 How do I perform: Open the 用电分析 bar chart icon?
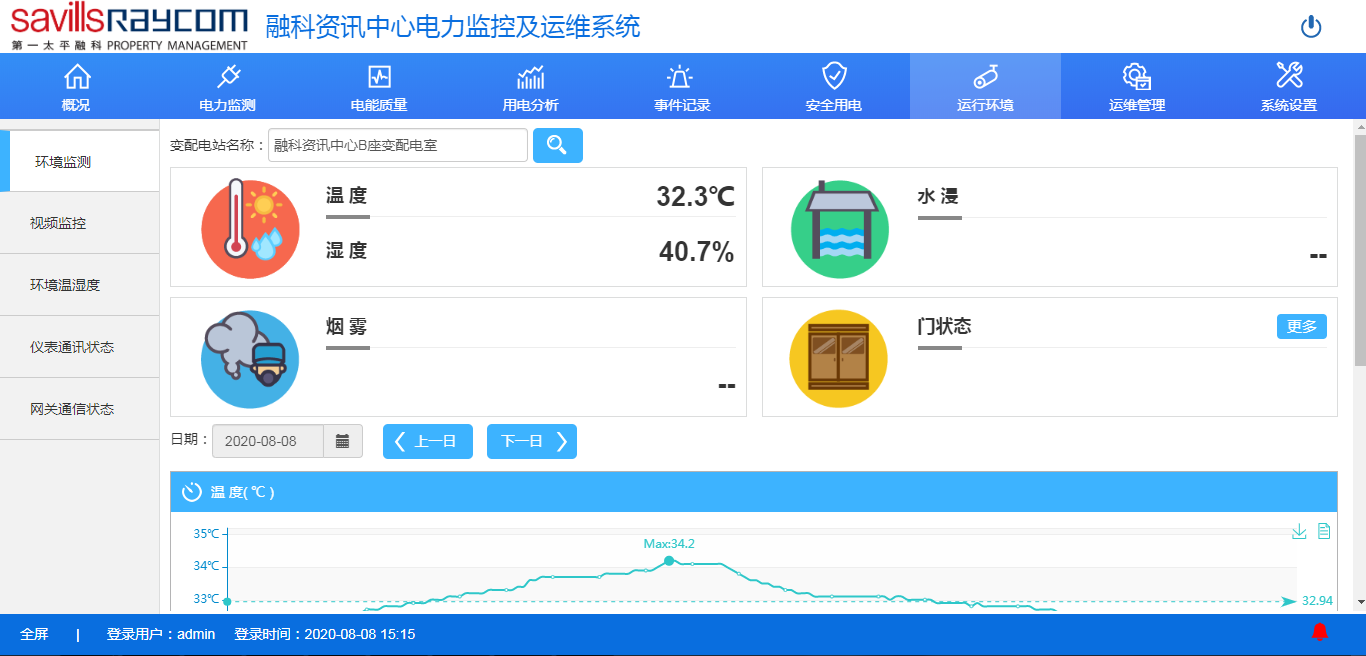click(531, 76)
